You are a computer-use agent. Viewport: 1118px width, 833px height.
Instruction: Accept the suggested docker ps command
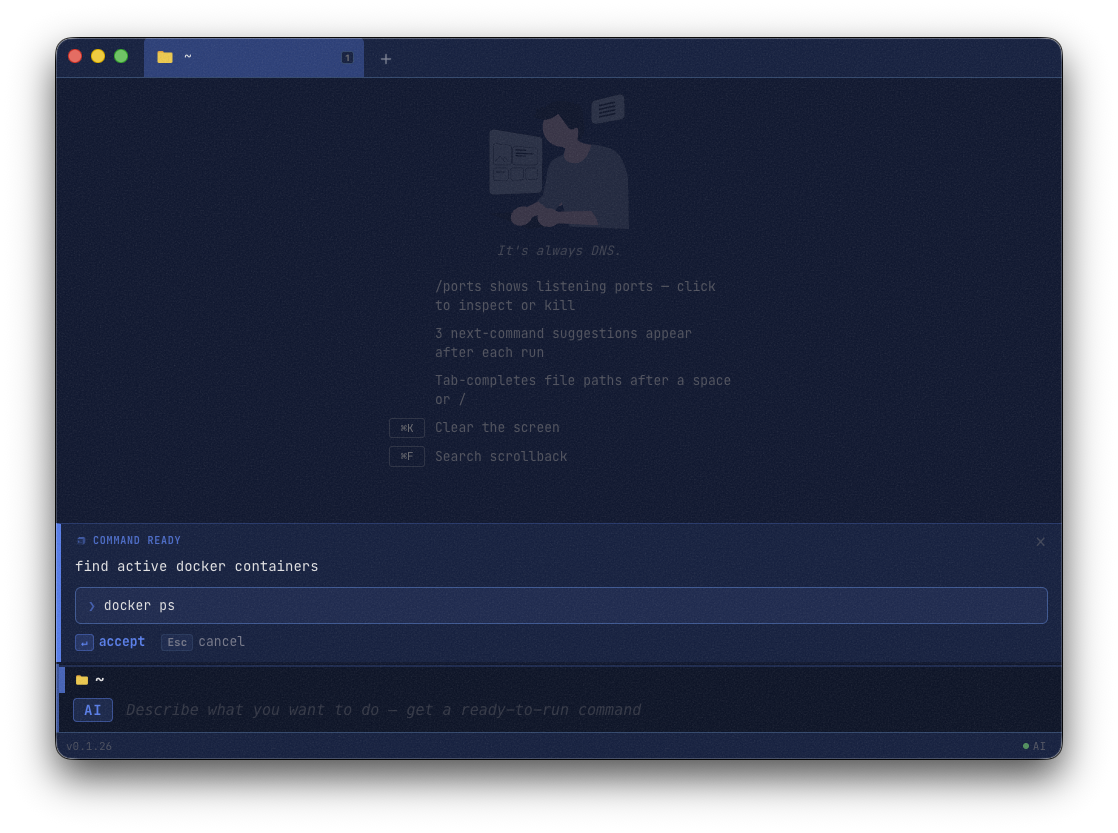pyautogui.click(x=110, y=642)
